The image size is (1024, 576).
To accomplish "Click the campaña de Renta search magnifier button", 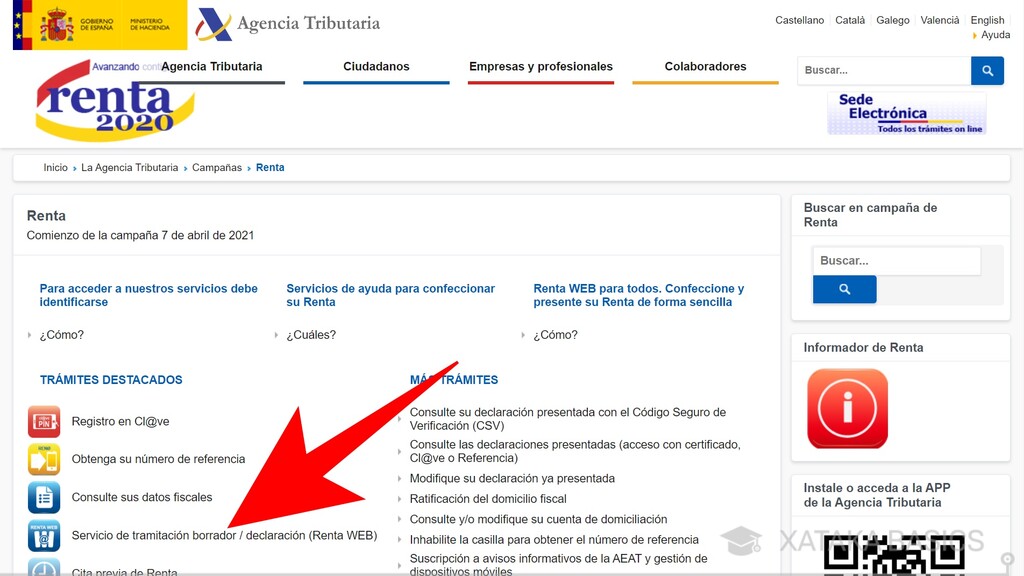I will 844,289.
